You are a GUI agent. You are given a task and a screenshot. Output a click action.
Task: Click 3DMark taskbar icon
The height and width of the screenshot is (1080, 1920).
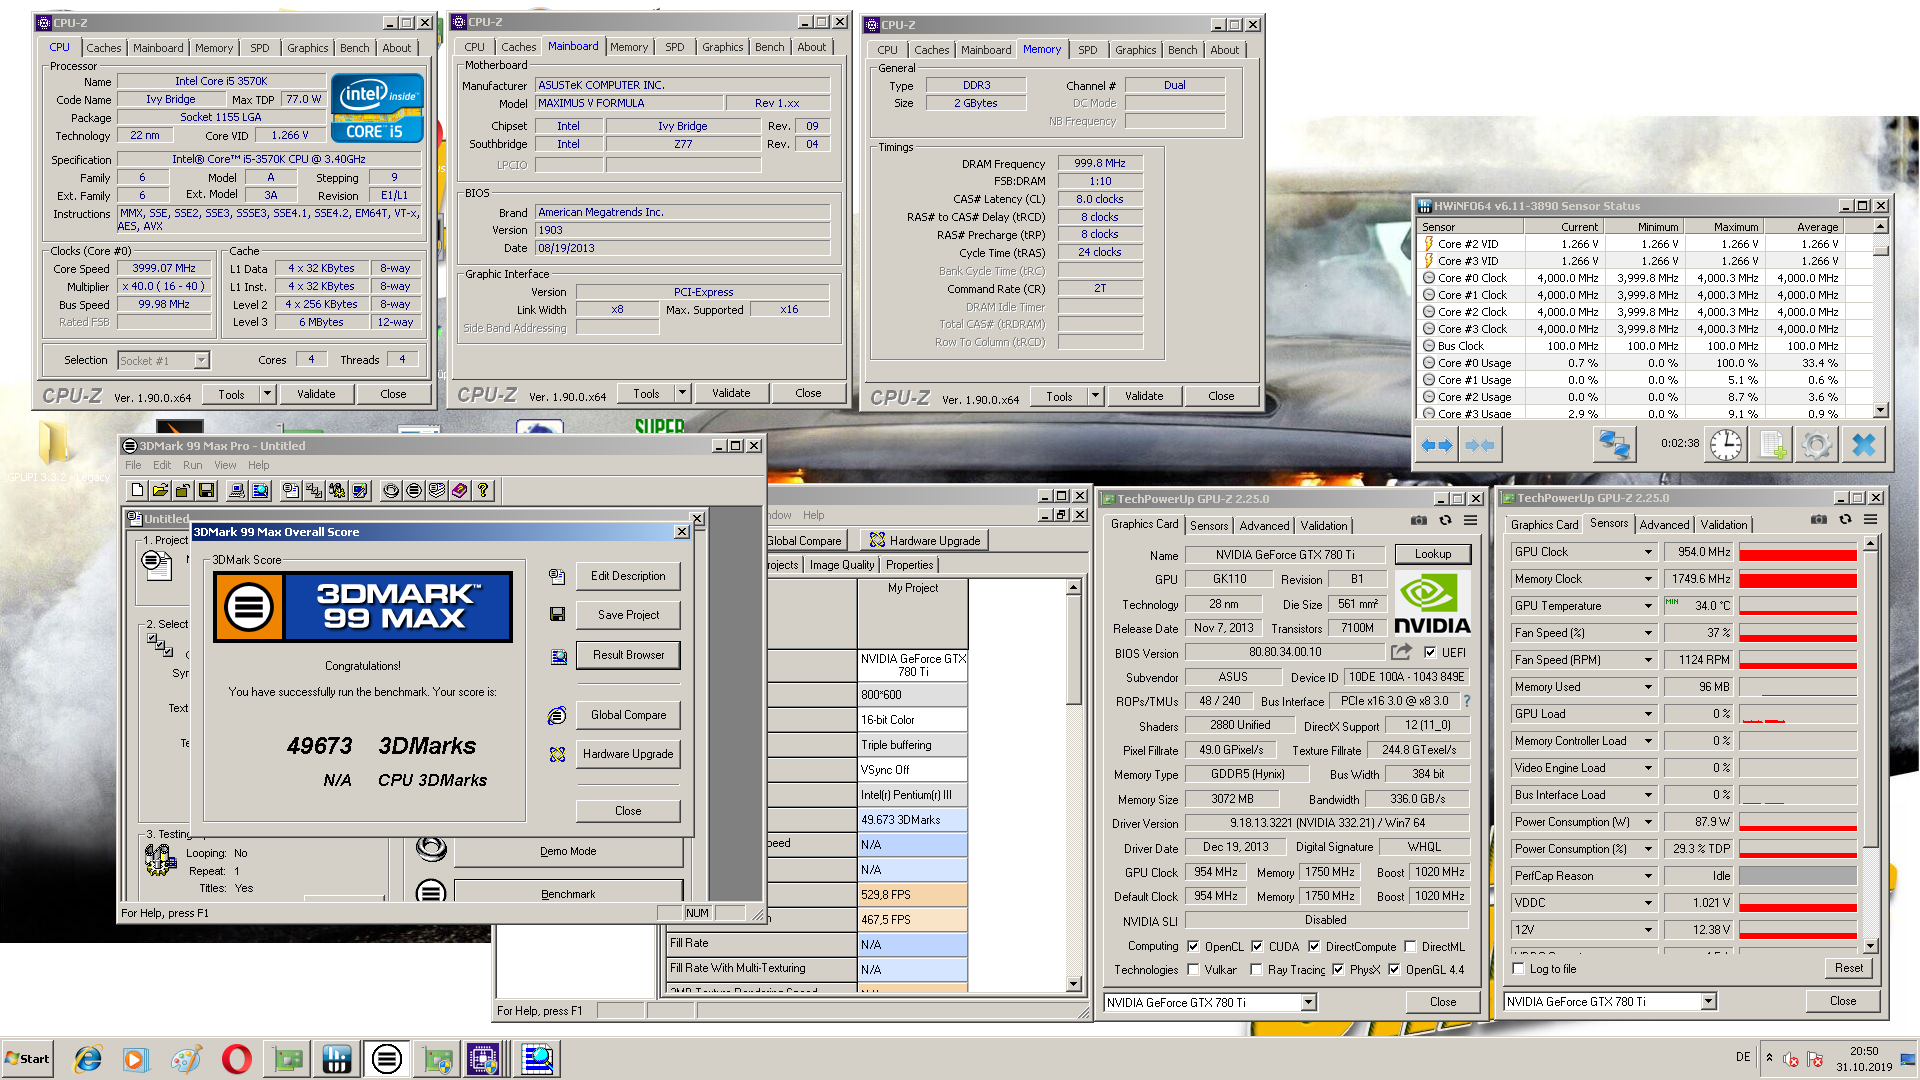386,1059
